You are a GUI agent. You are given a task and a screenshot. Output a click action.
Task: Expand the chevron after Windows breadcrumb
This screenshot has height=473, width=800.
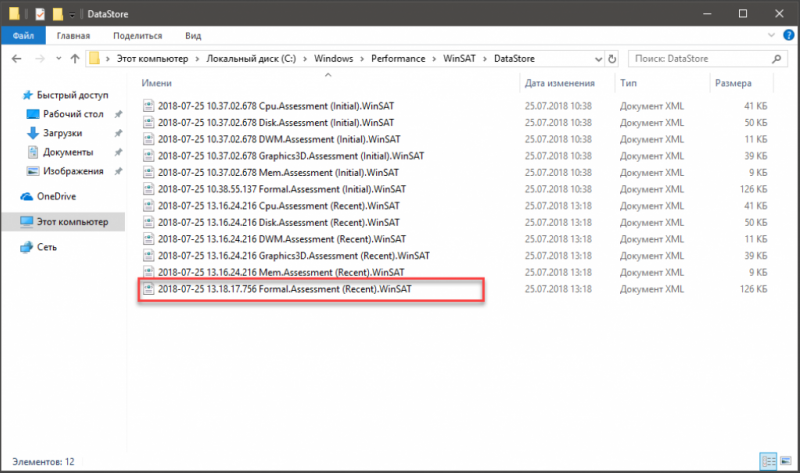coord(362,59)
